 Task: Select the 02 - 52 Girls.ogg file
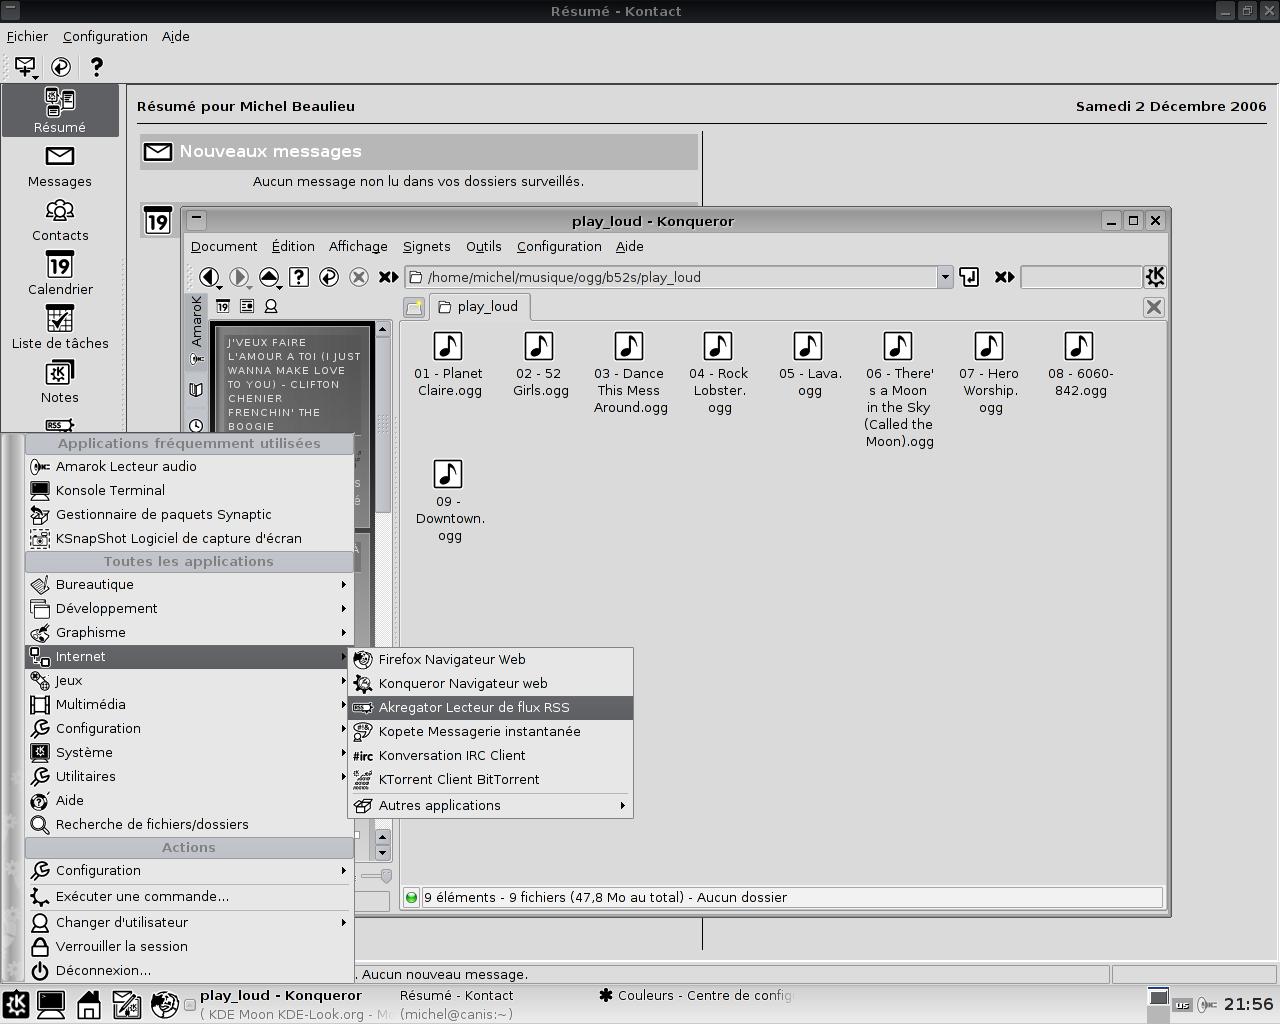(539, 365)
